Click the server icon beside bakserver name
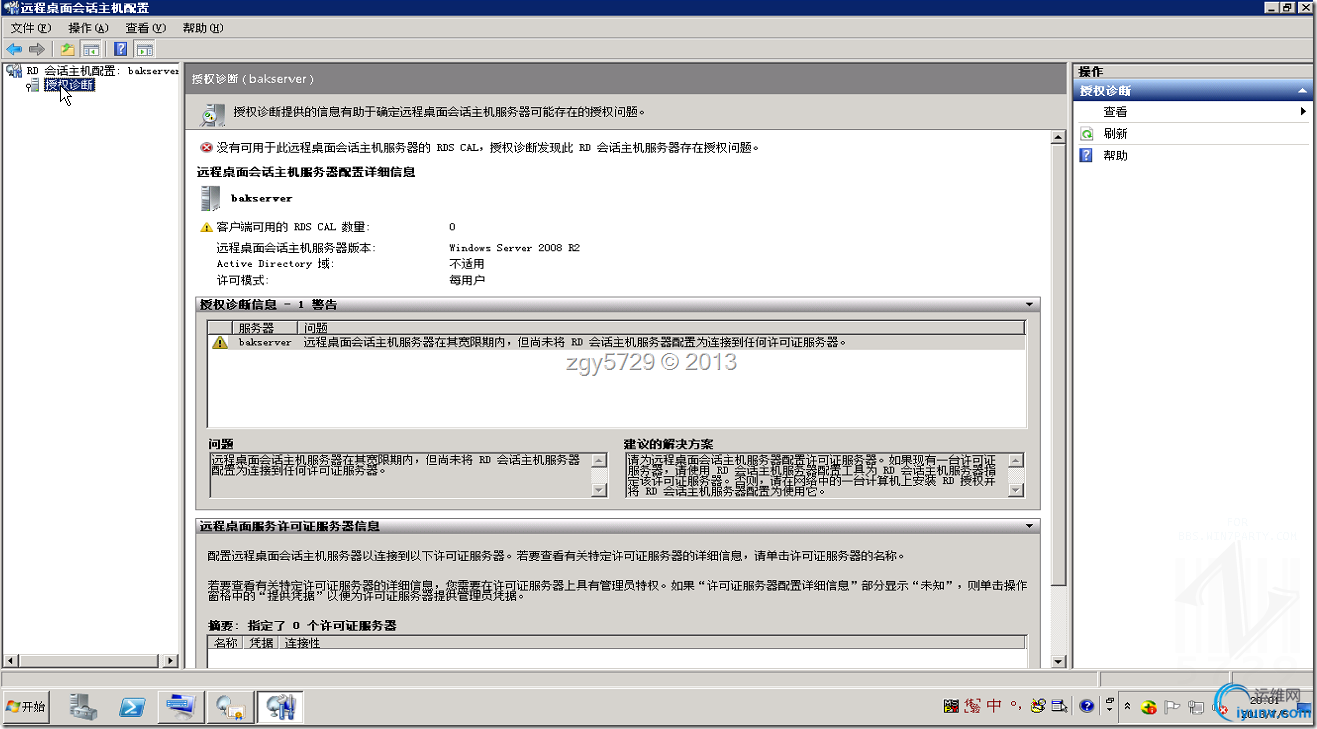Viewport: 1317px width, 729px height. coord(210,197)
